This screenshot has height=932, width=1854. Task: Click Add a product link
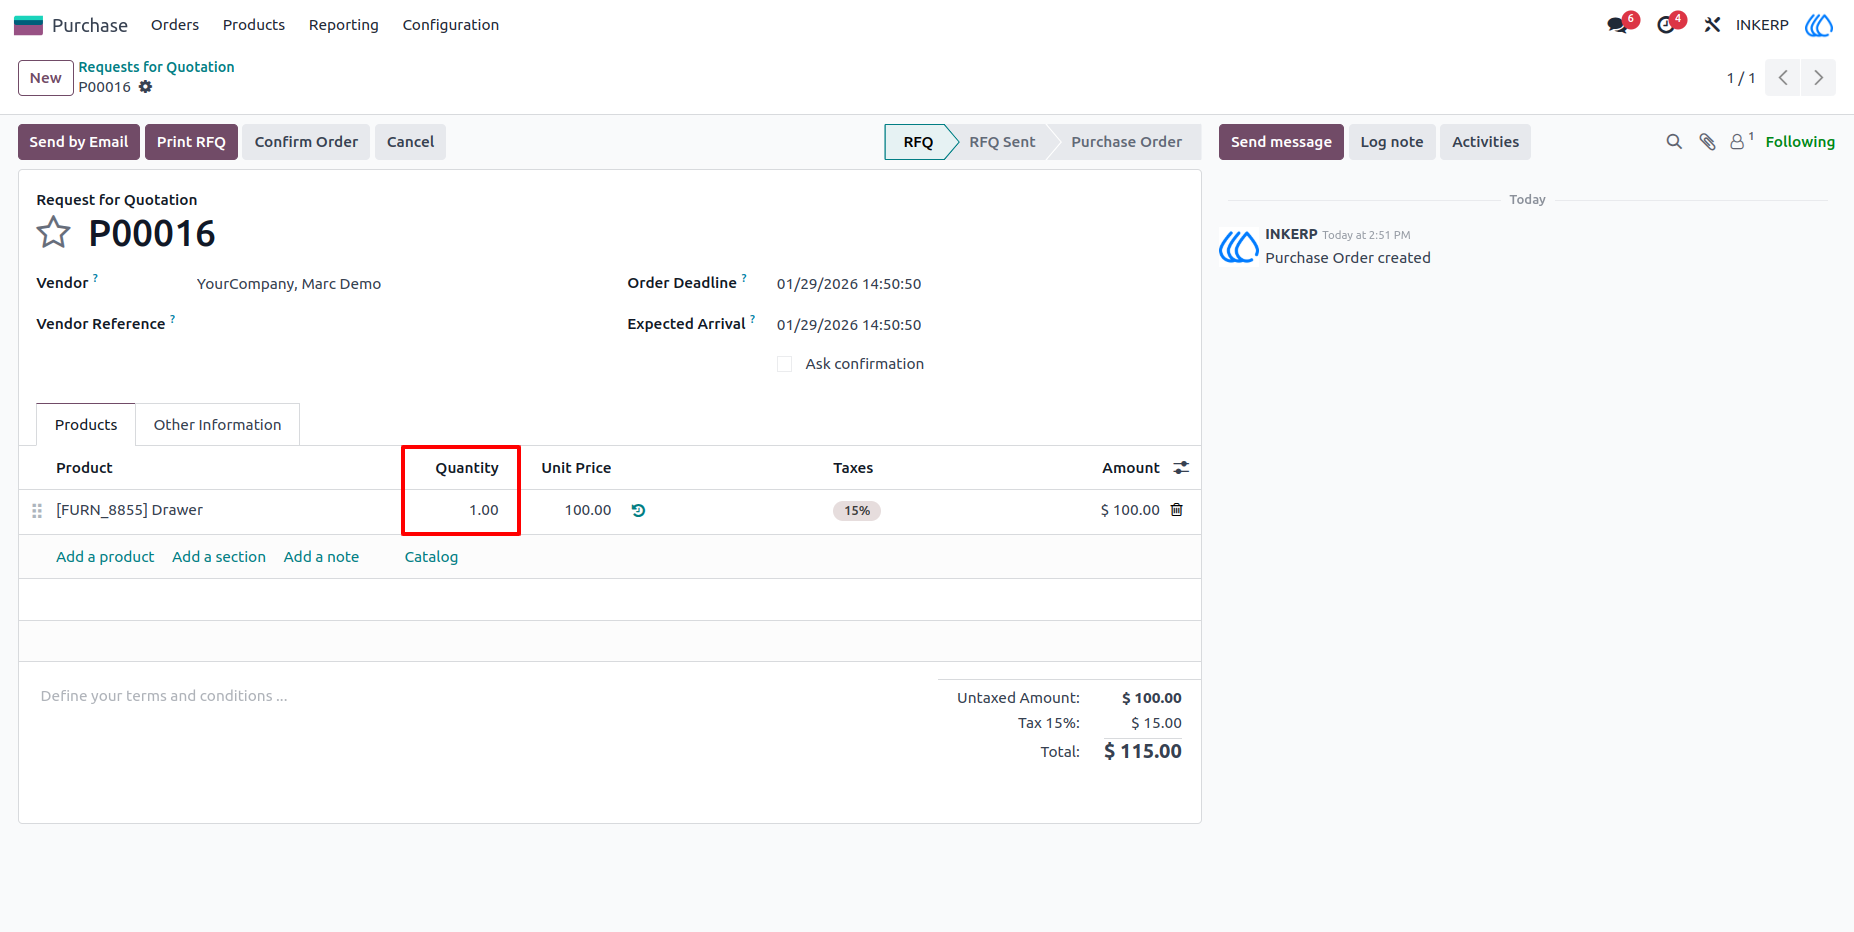coord(105,557)
